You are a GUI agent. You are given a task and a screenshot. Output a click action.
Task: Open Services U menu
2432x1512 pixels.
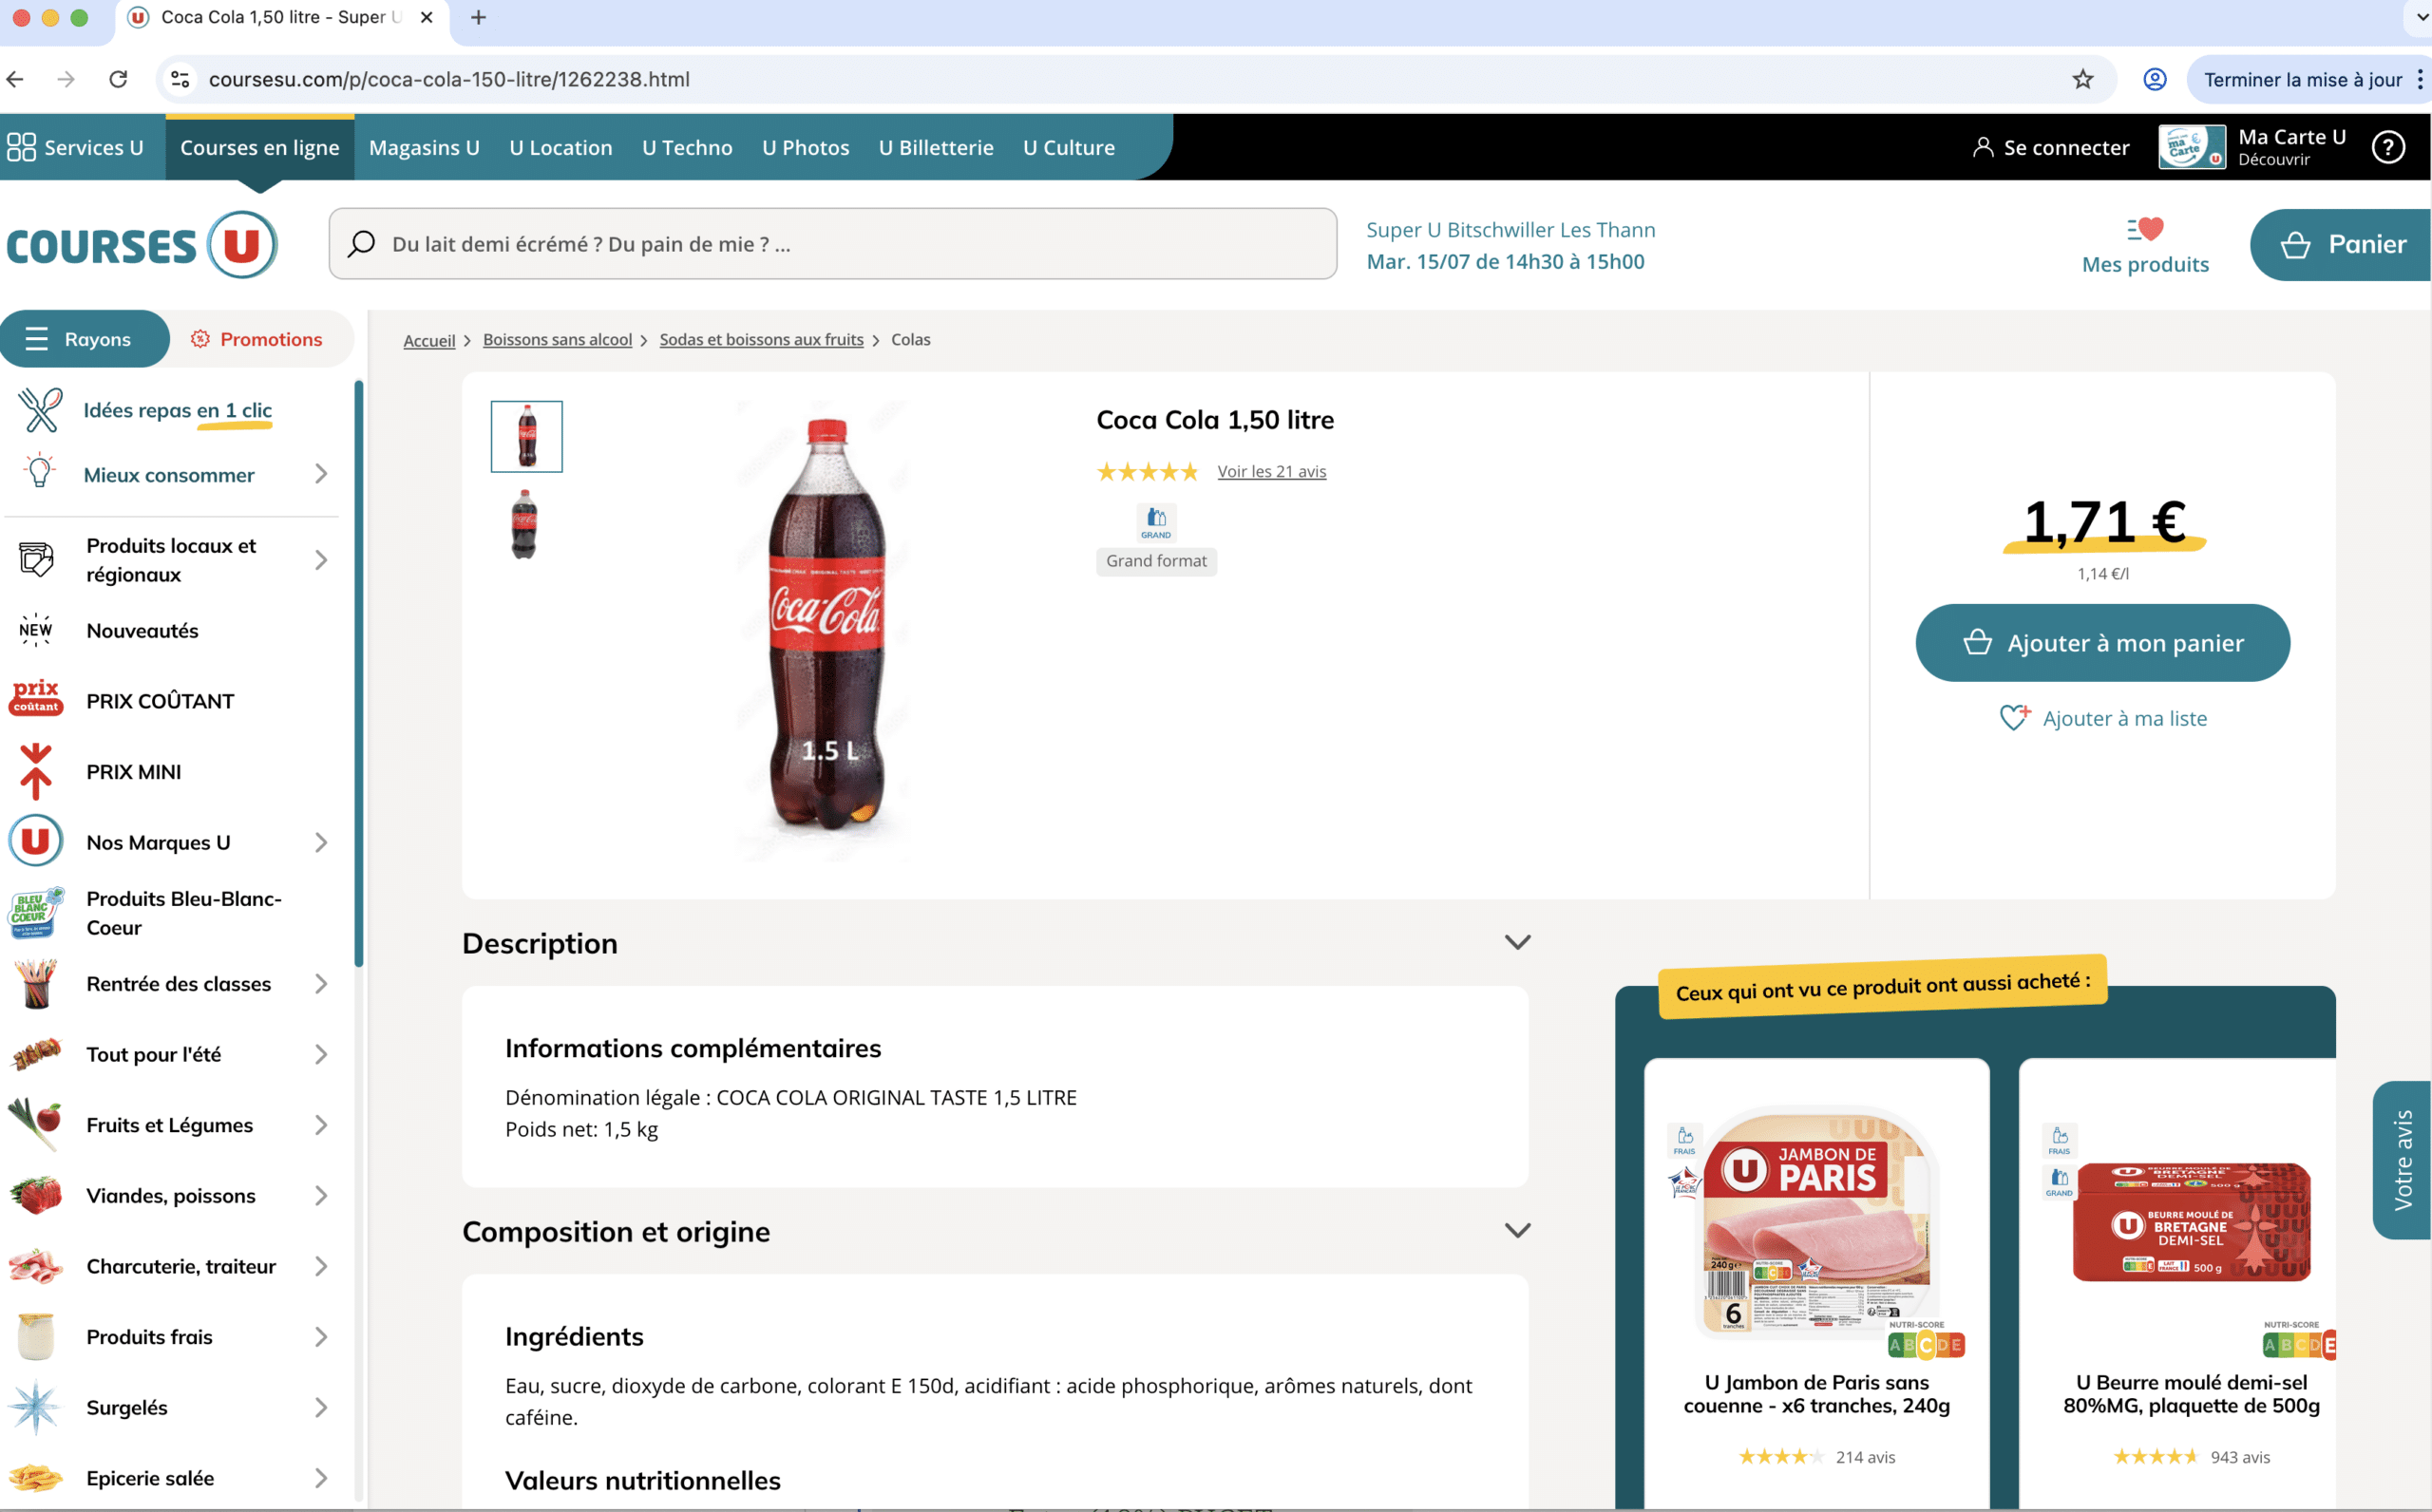click(76, 147)
